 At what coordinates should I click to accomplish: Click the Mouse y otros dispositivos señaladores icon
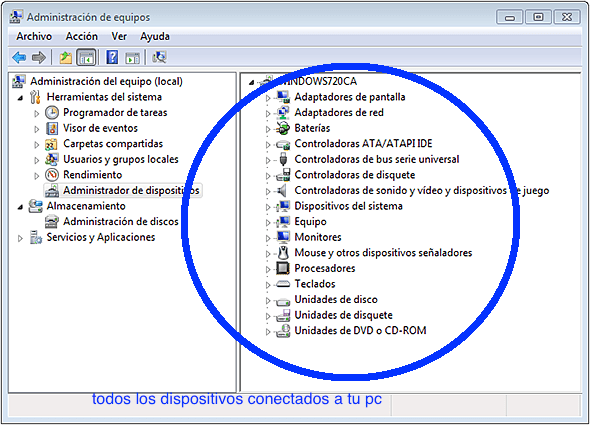click(283, 253)
